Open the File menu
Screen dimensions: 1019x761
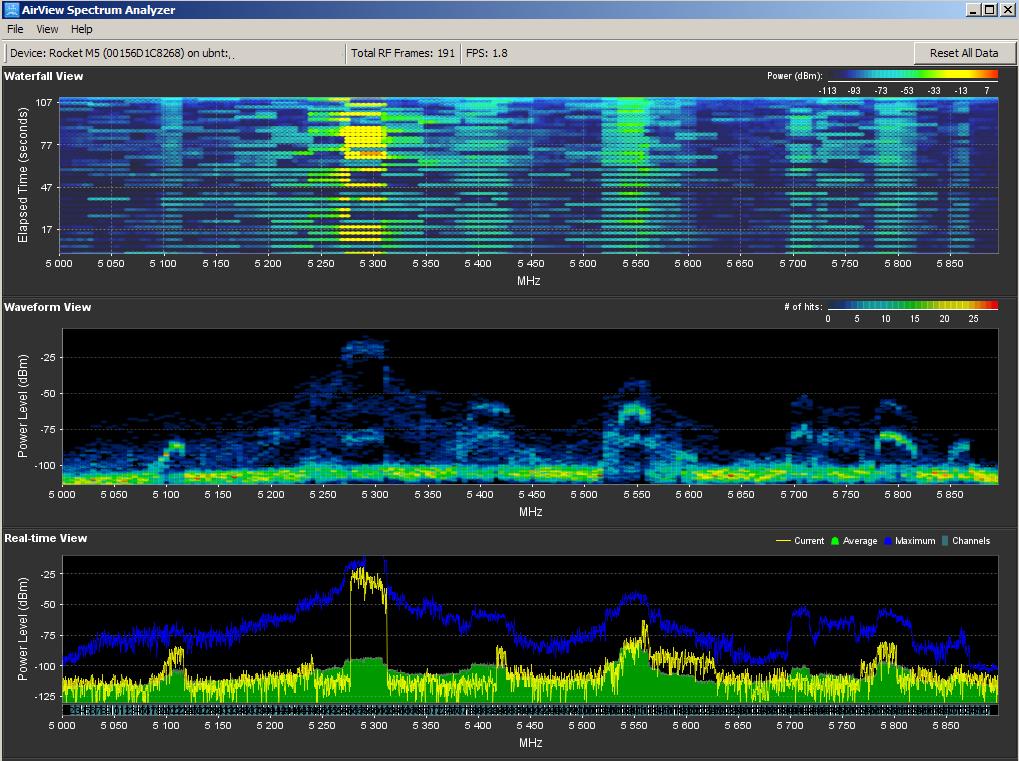point(15,30)
